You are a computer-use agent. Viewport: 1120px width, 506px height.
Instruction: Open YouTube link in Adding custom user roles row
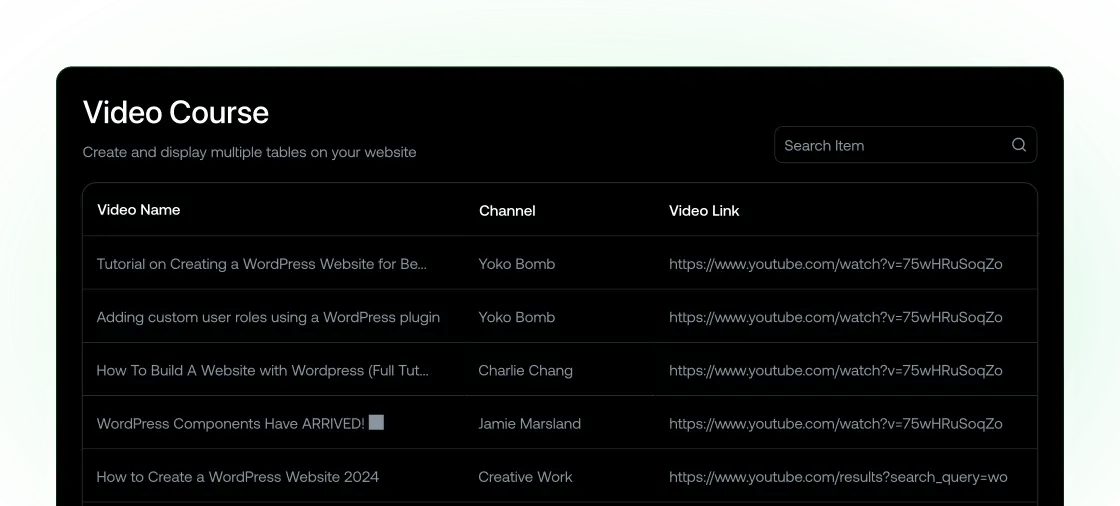836,317
